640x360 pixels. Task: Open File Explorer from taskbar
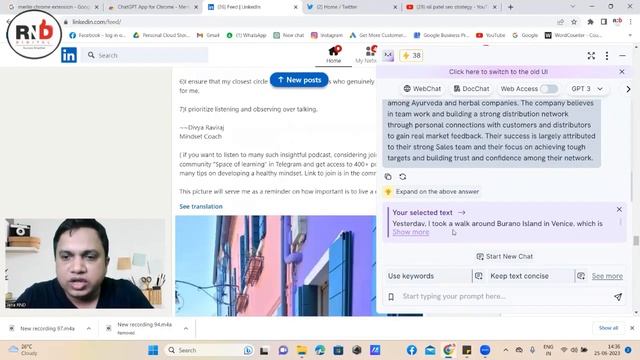click(302, 350)
